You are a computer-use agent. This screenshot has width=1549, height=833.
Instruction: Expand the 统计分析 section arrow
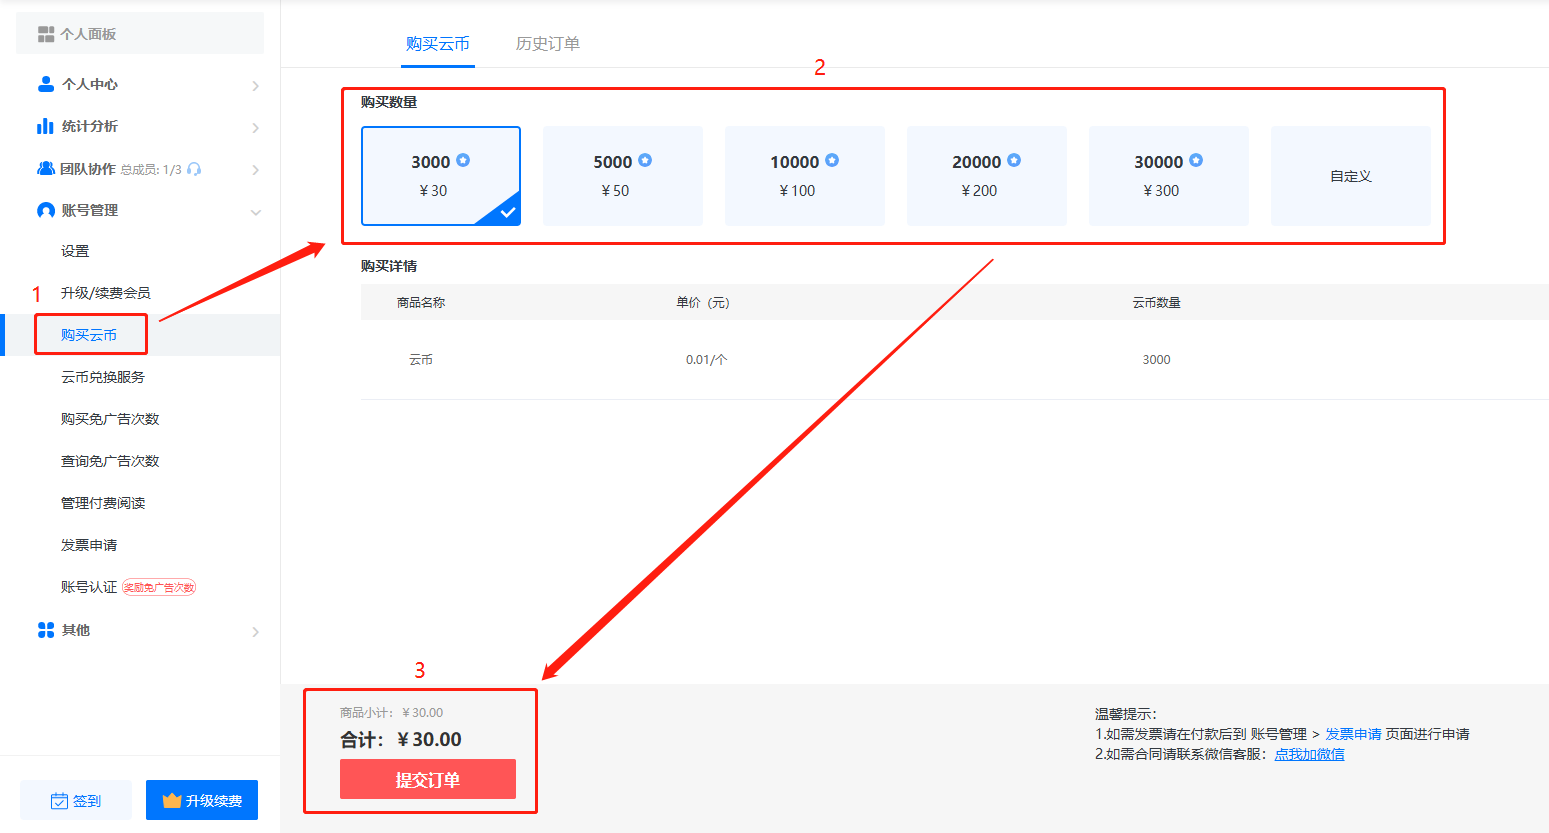pyautogui.click(x=255, y=127)
